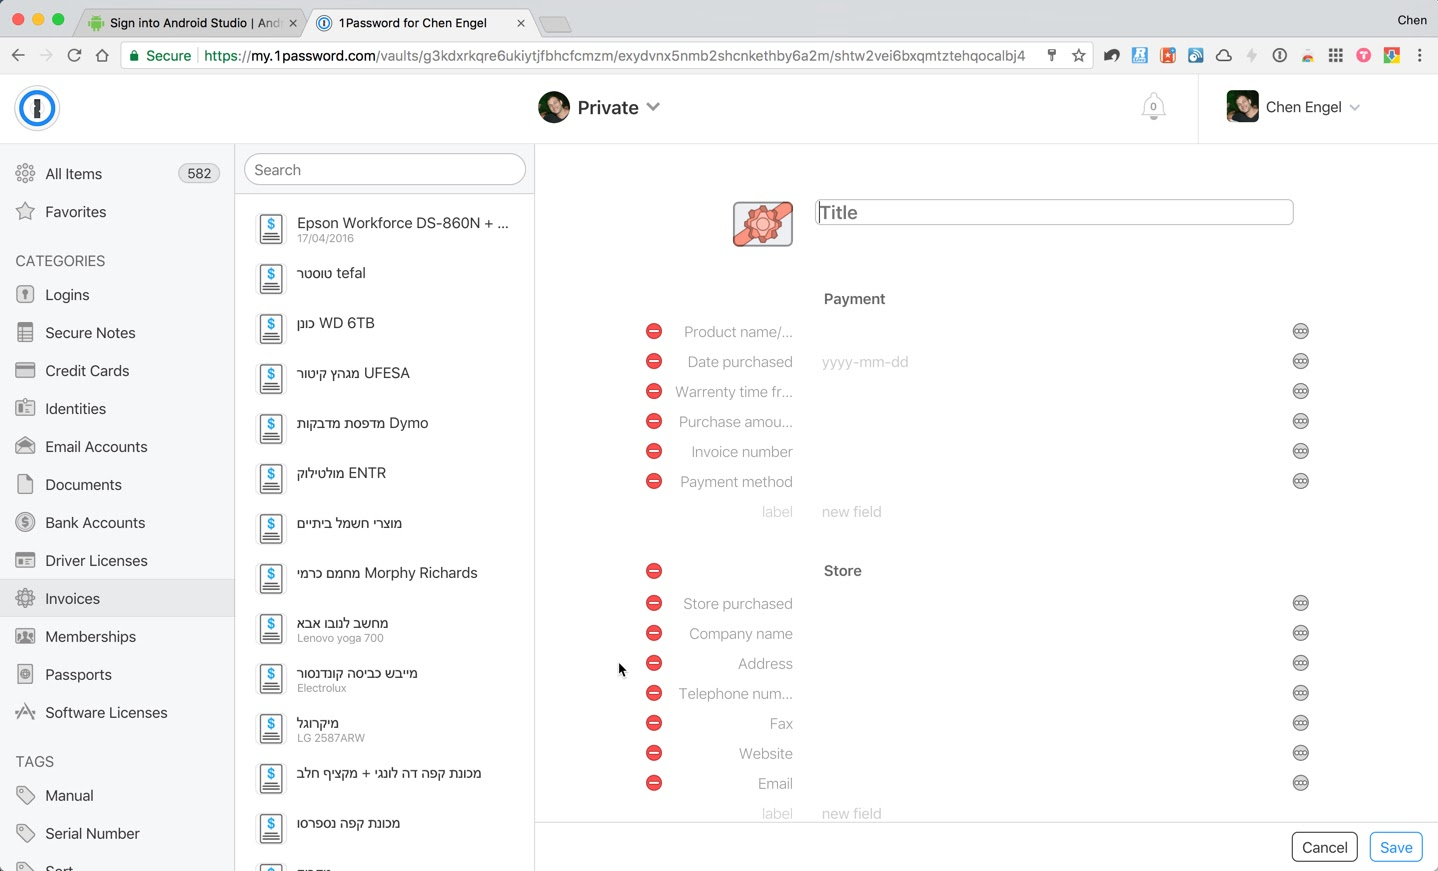Open the Electrolux invoice item

(x=385, y=679)
